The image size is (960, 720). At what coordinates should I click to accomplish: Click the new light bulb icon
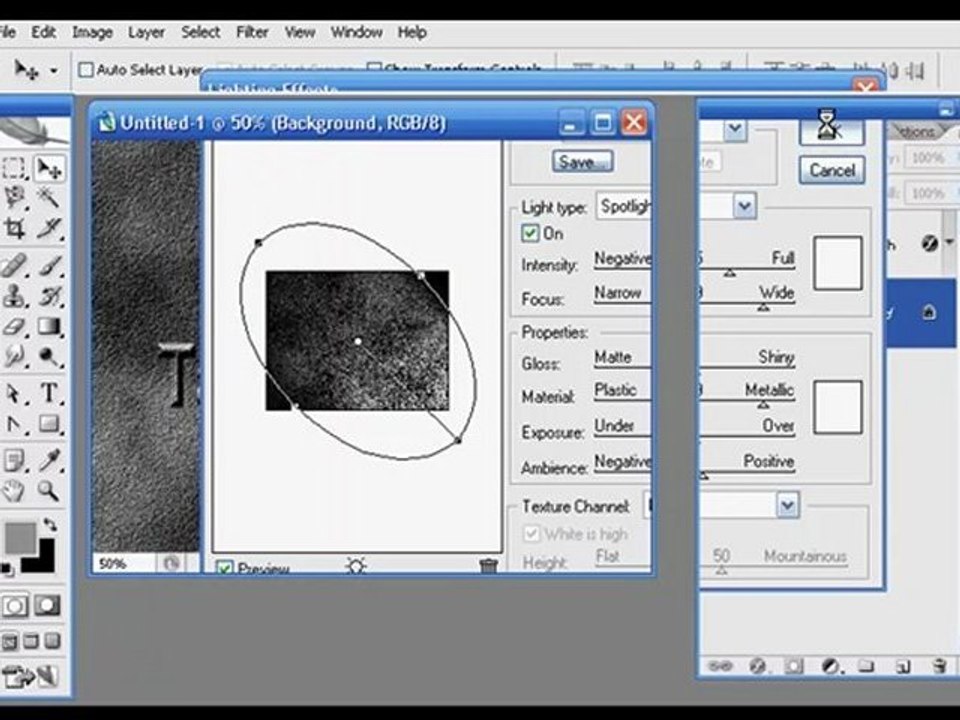(x=356, y=565)
